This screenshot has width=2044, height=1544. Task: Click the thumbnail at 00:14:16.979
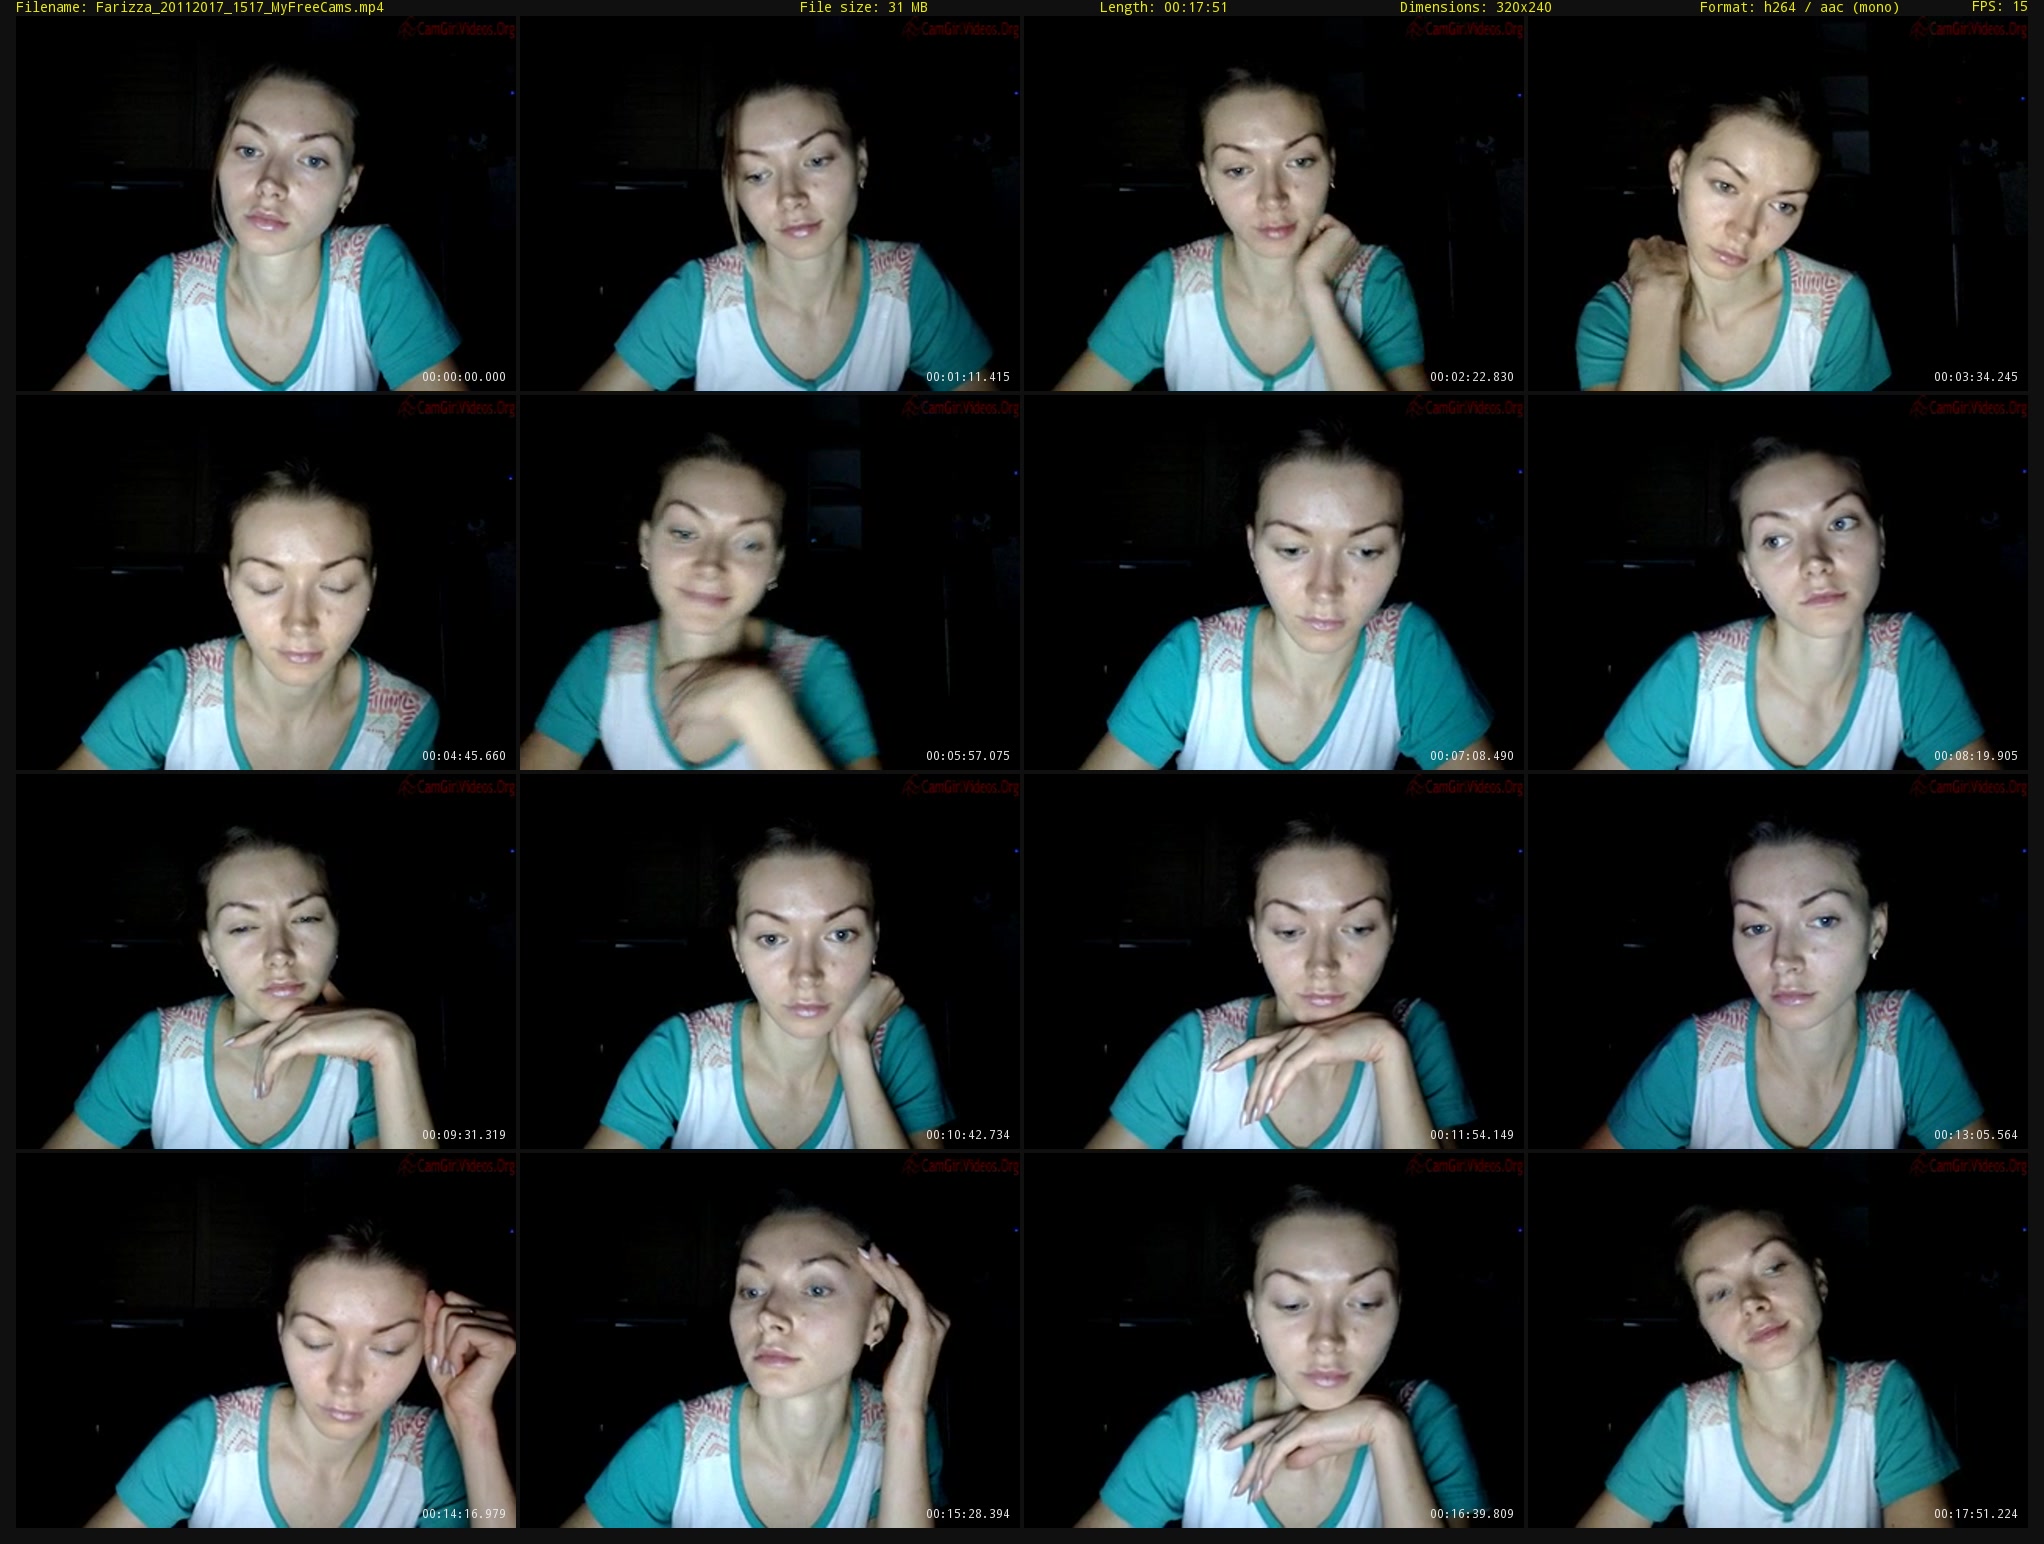(266, 1341)
